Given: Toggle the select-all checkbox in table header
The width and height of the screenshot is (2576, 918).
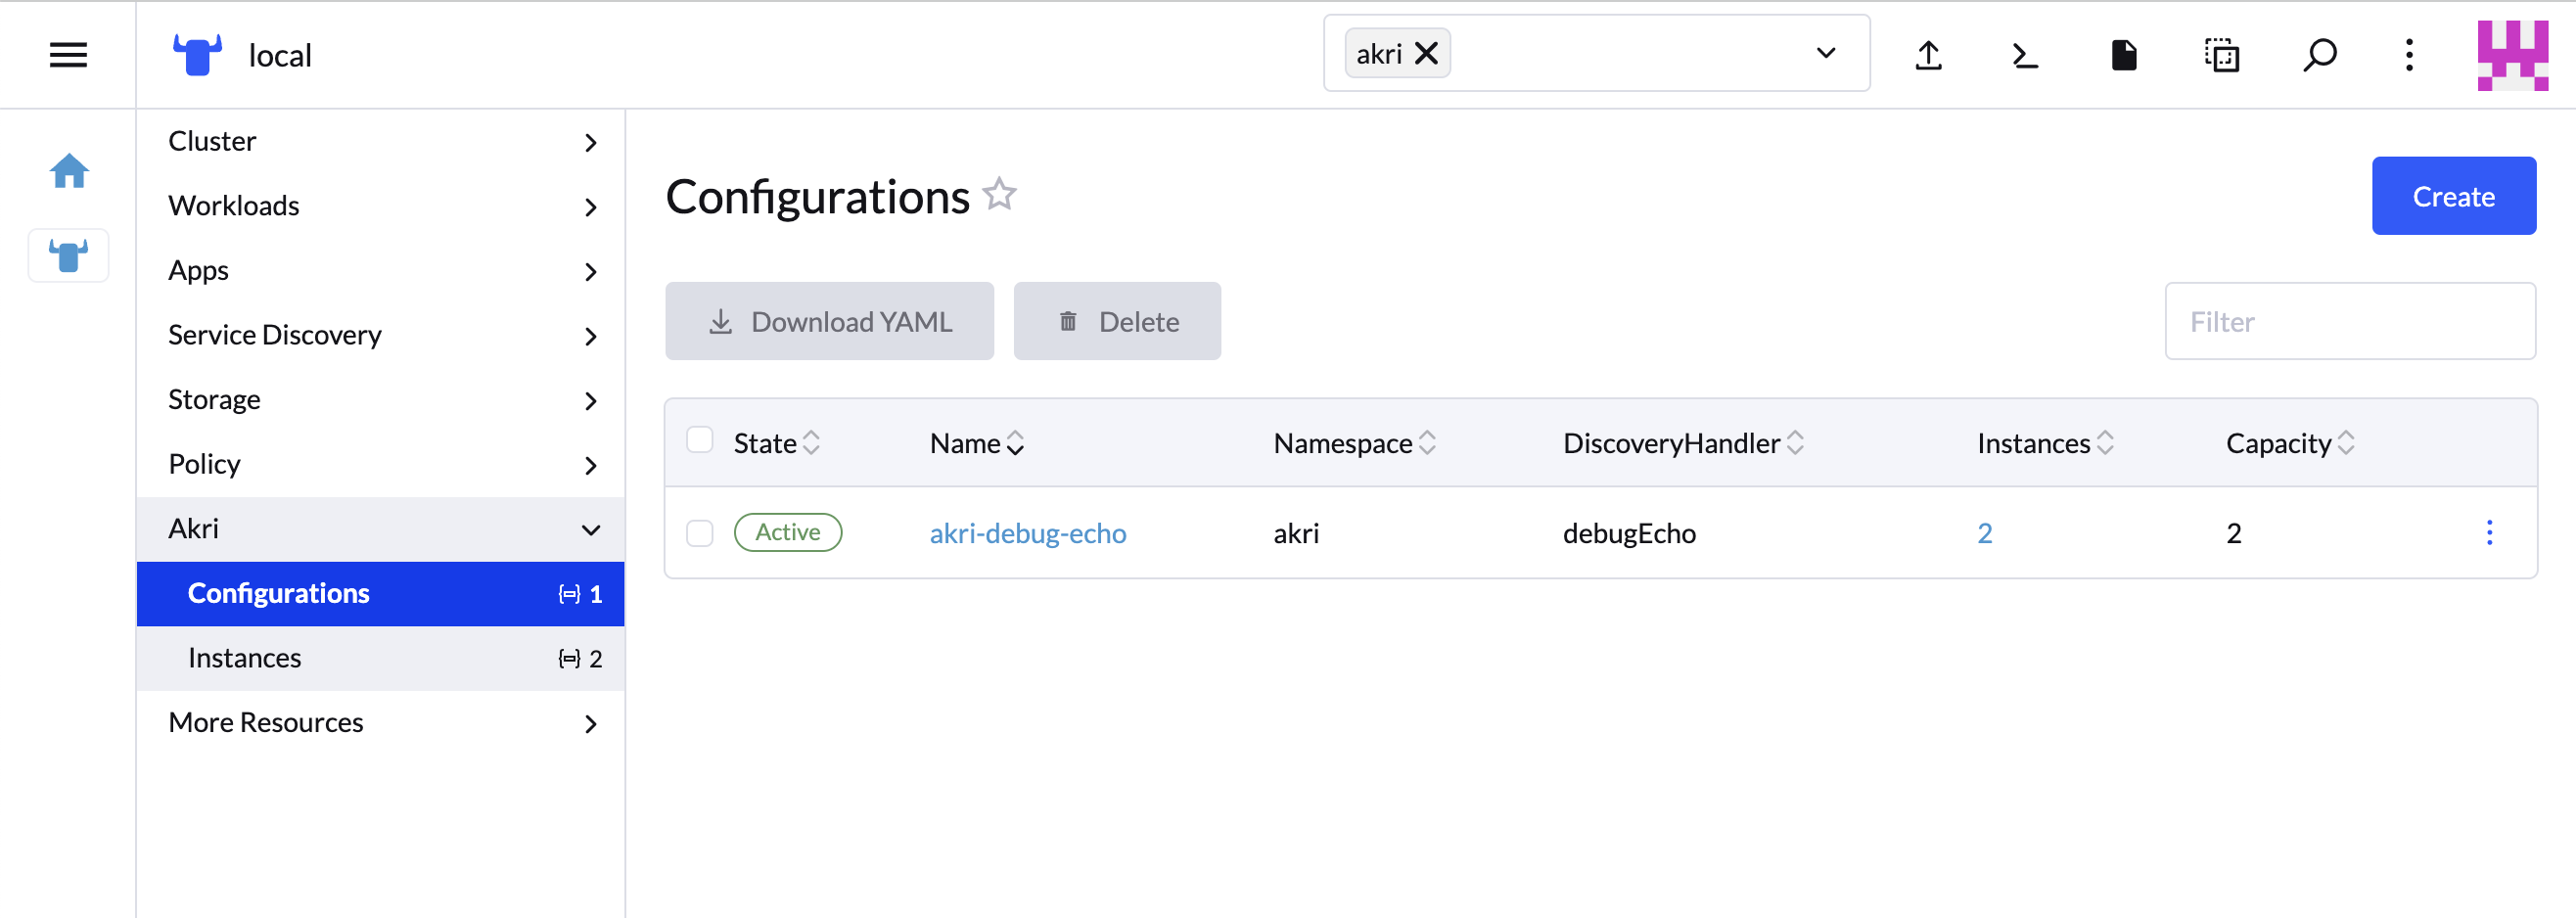Looking at the screenshot, I should pos(700,440).
